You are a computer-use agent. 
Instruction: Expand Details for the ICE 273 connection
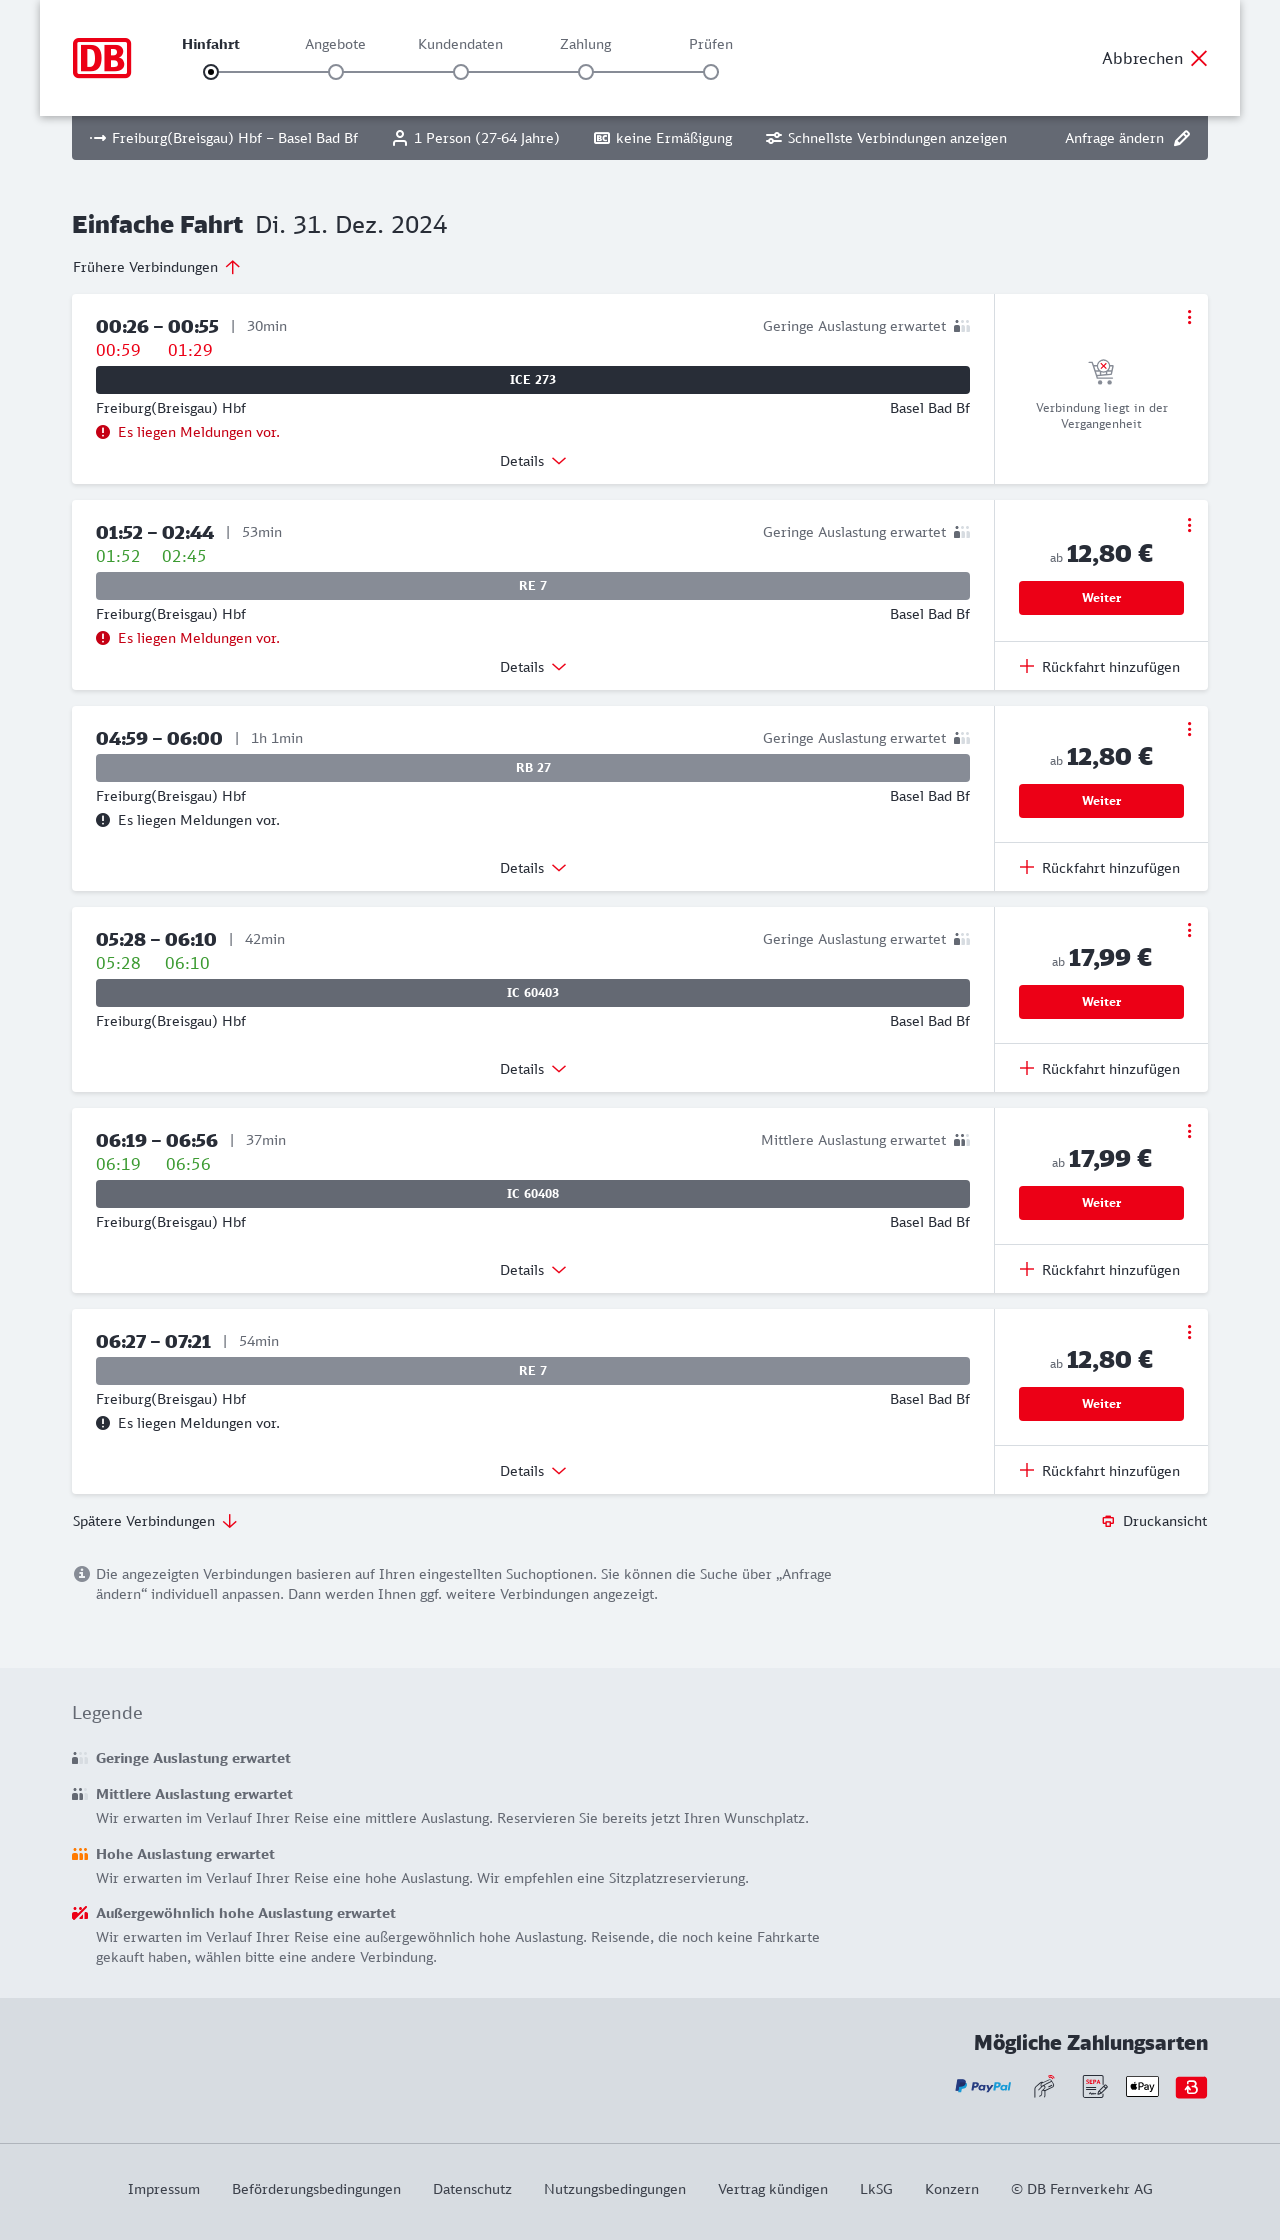(x=533, y=461)
